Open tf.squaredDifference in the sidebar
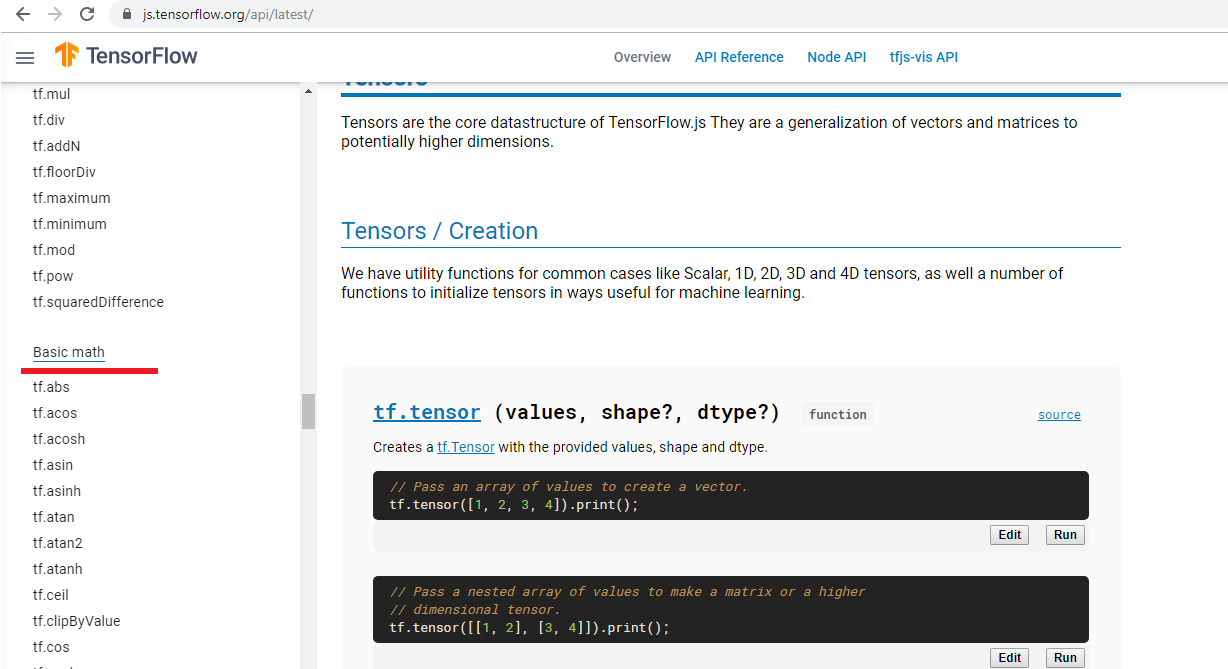 coord(98,302)
